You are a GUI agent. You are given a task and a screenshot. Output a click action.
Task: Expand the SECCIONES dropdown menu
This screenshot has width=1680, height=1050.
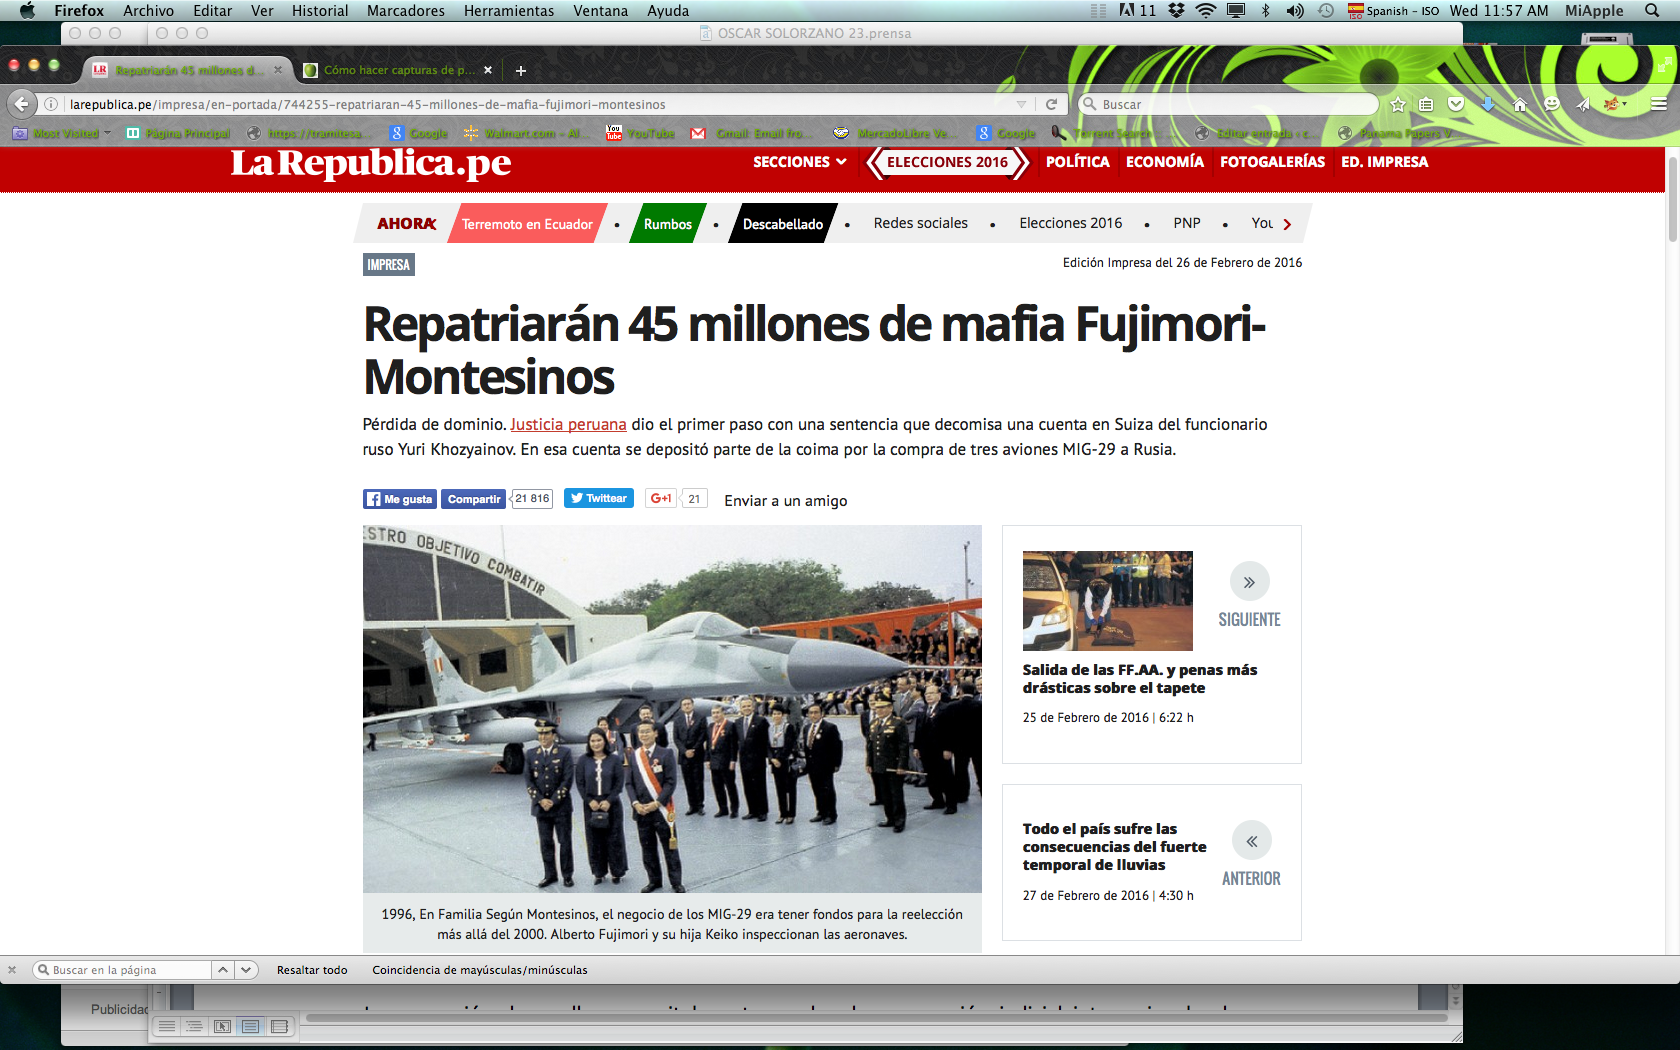click(x=799, y=162)
